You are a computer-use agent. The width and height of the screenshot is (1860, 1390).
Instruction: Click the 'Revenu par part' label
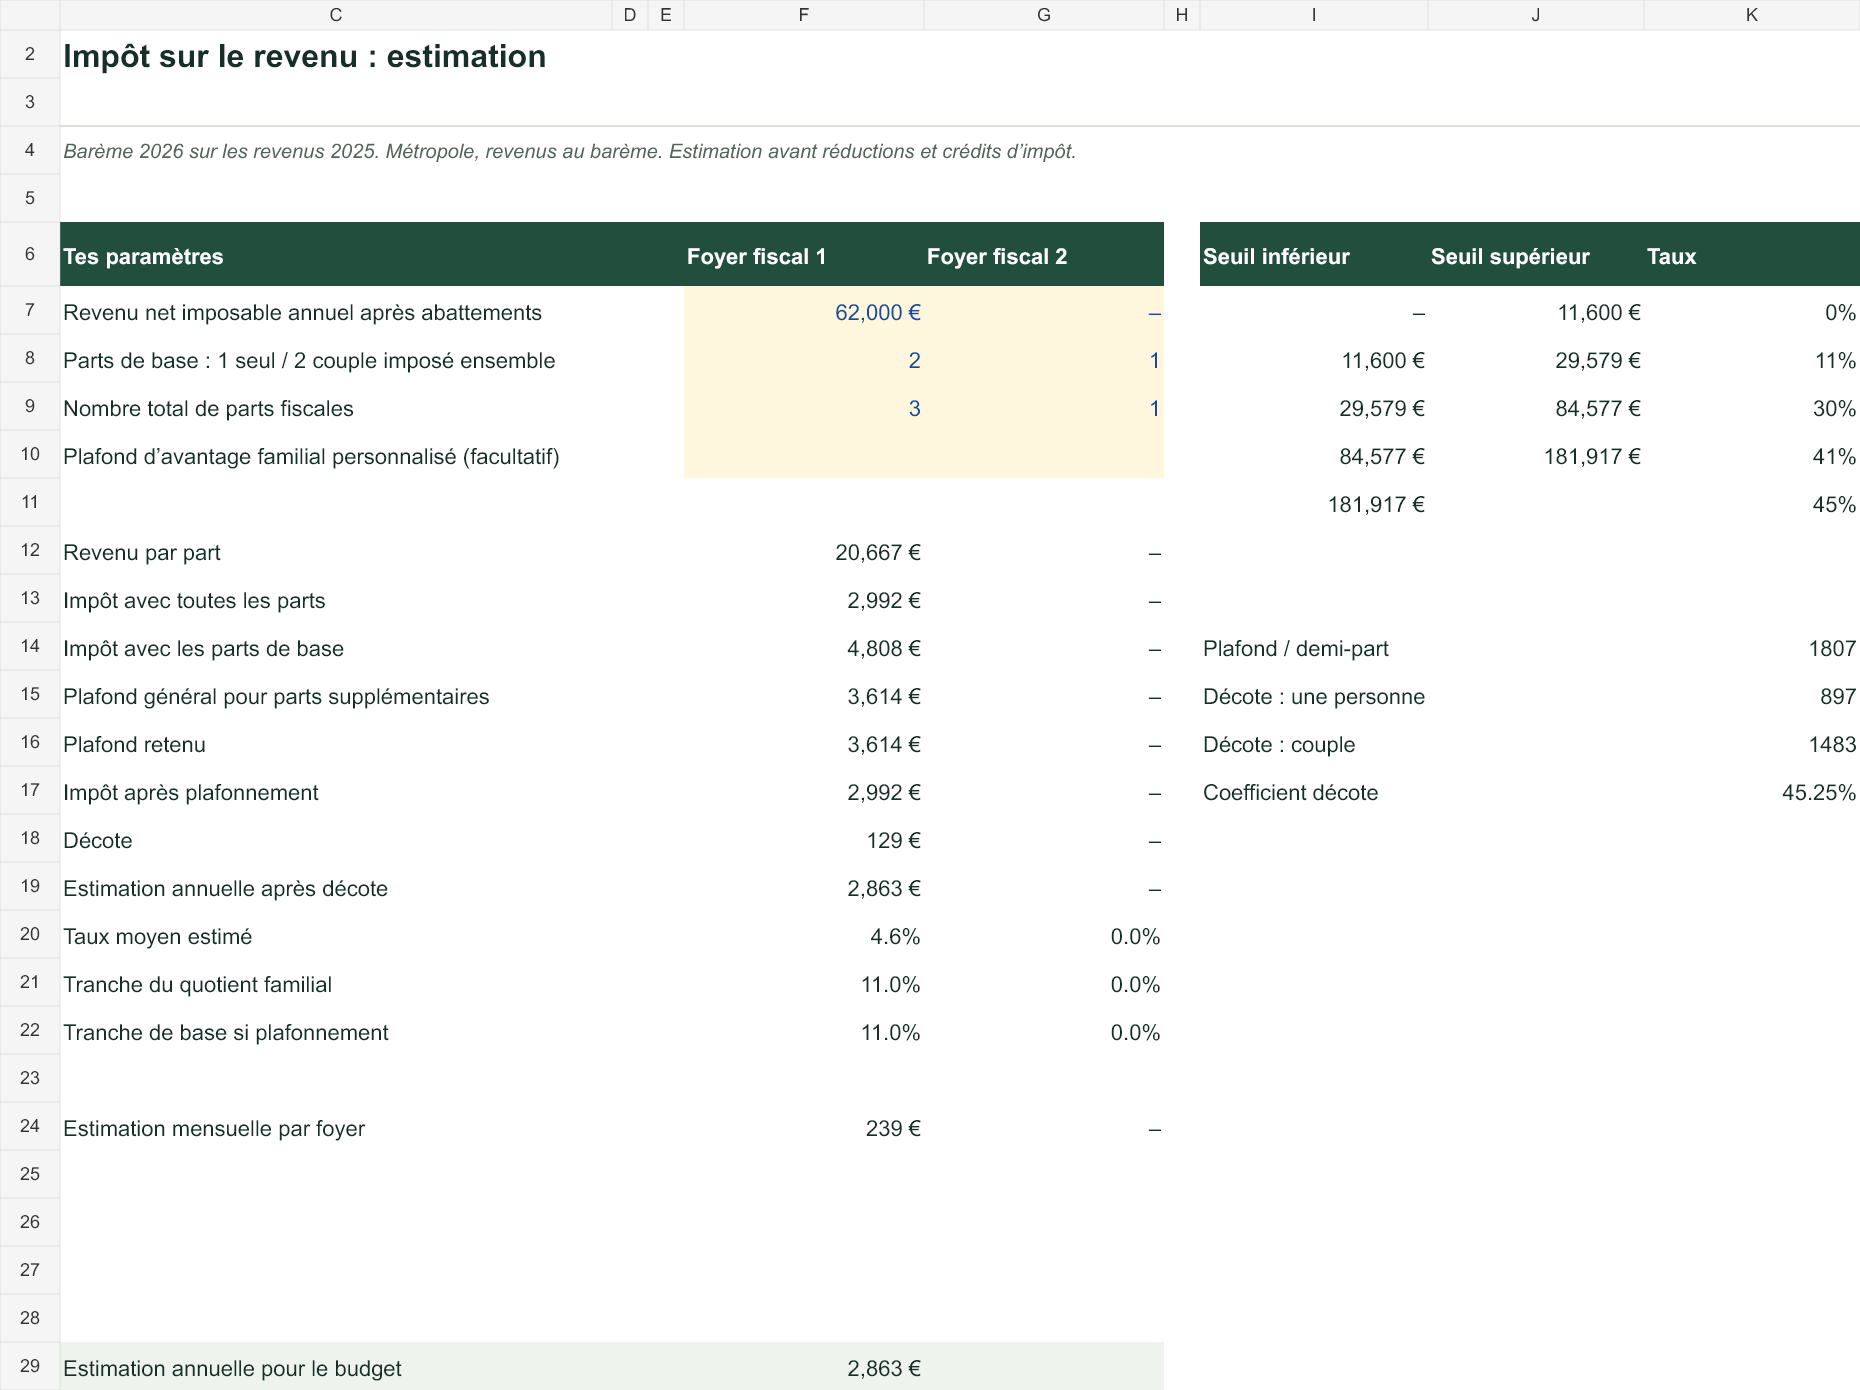coord(142,553)
